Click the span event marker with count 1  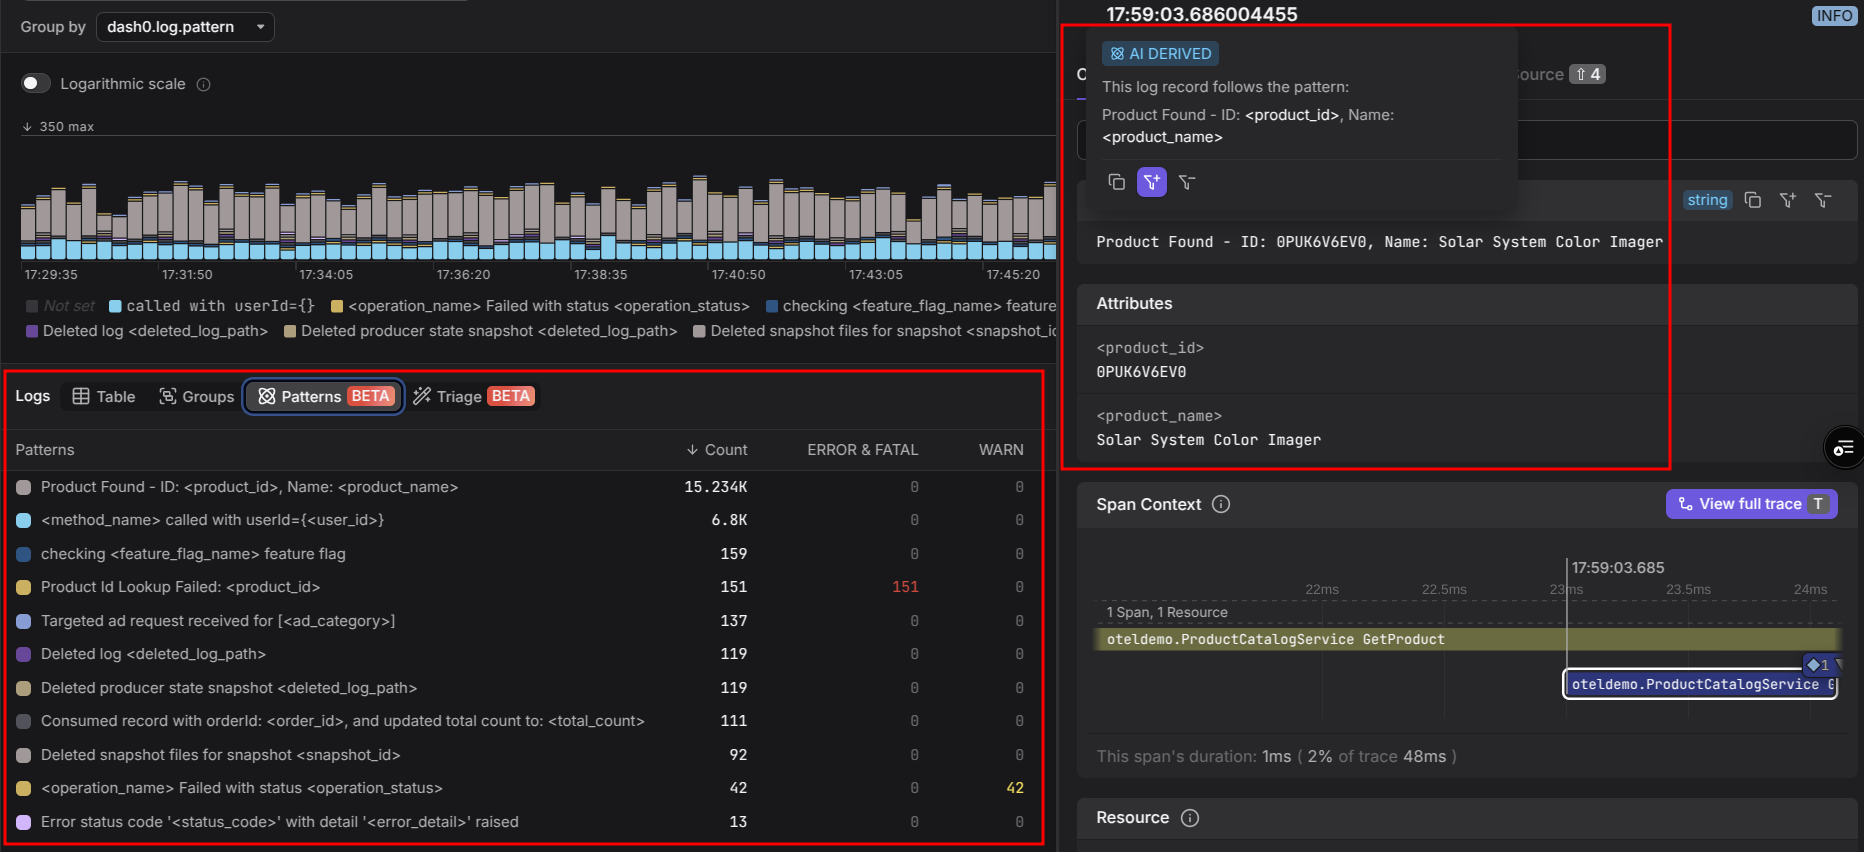pos(1819,665)
